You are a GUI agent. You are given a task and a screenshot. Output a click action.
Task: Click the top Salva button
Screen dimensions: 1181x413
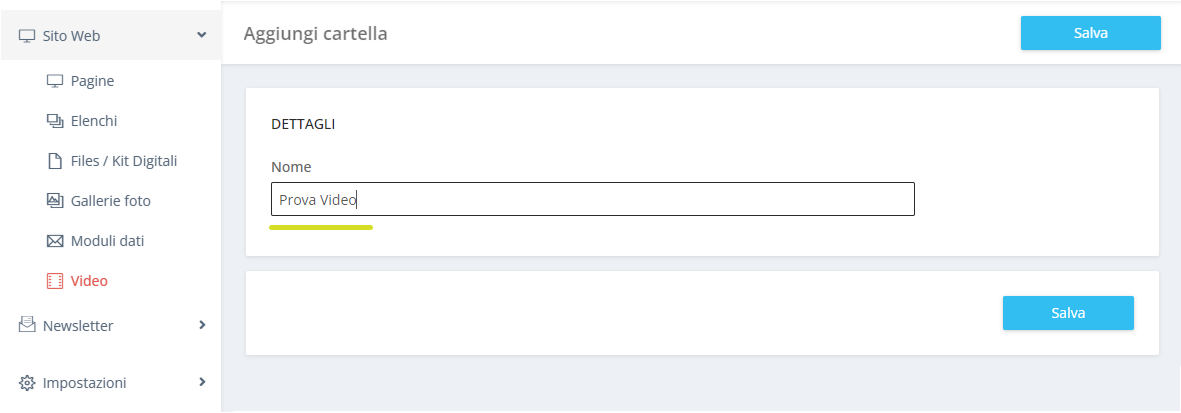coord(1091,33)
